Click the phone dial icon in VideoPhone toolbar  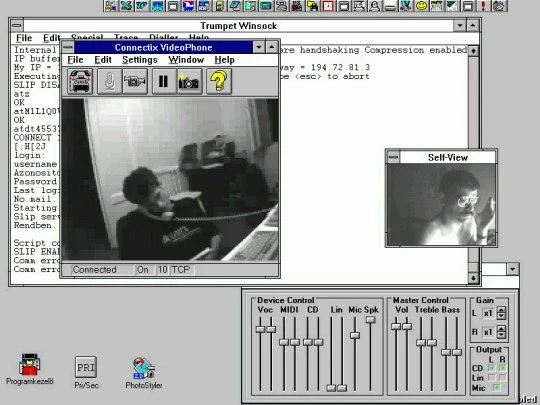pos(80,81)
